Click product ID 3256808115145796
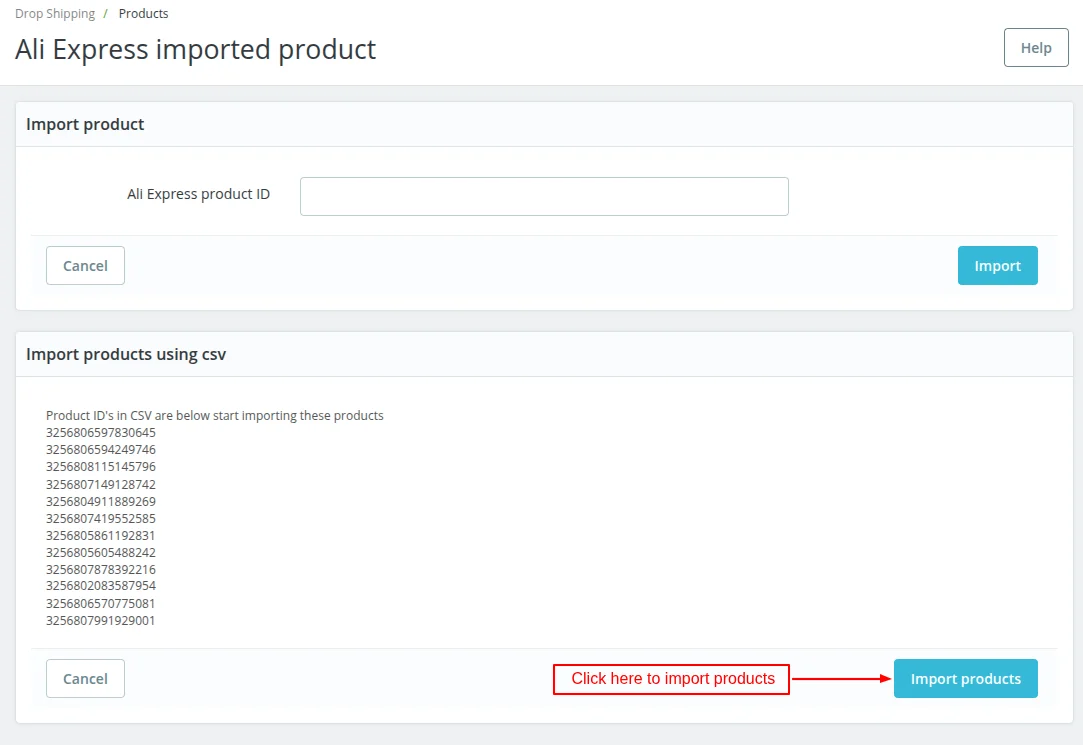 point(101,467)
